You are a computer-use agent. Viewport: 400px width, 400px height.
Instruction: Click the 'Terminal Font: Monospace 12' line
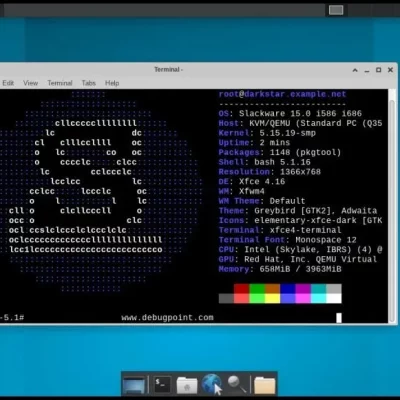[288, 240]
